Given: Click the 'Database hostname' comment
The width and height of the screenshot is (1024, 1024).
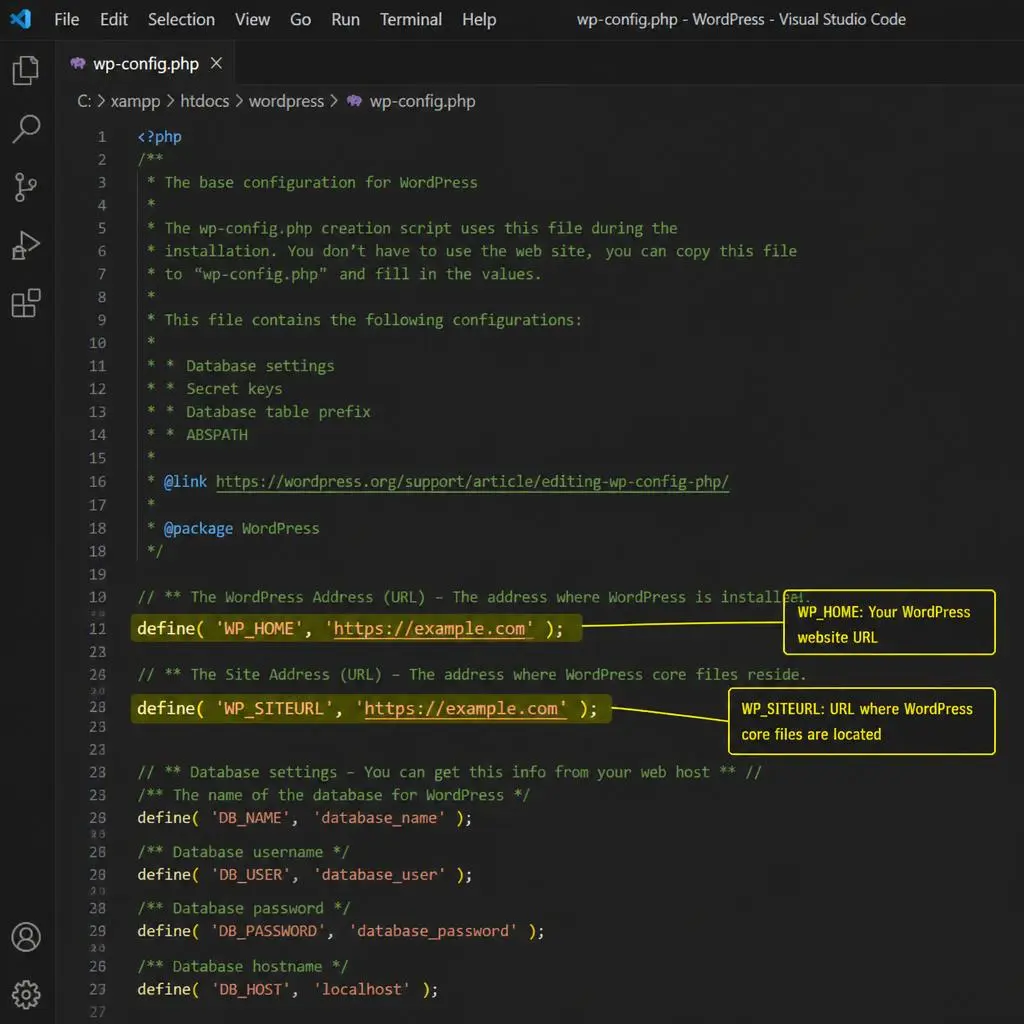Looking at the screenshot, I should click(x=242, y=967).
